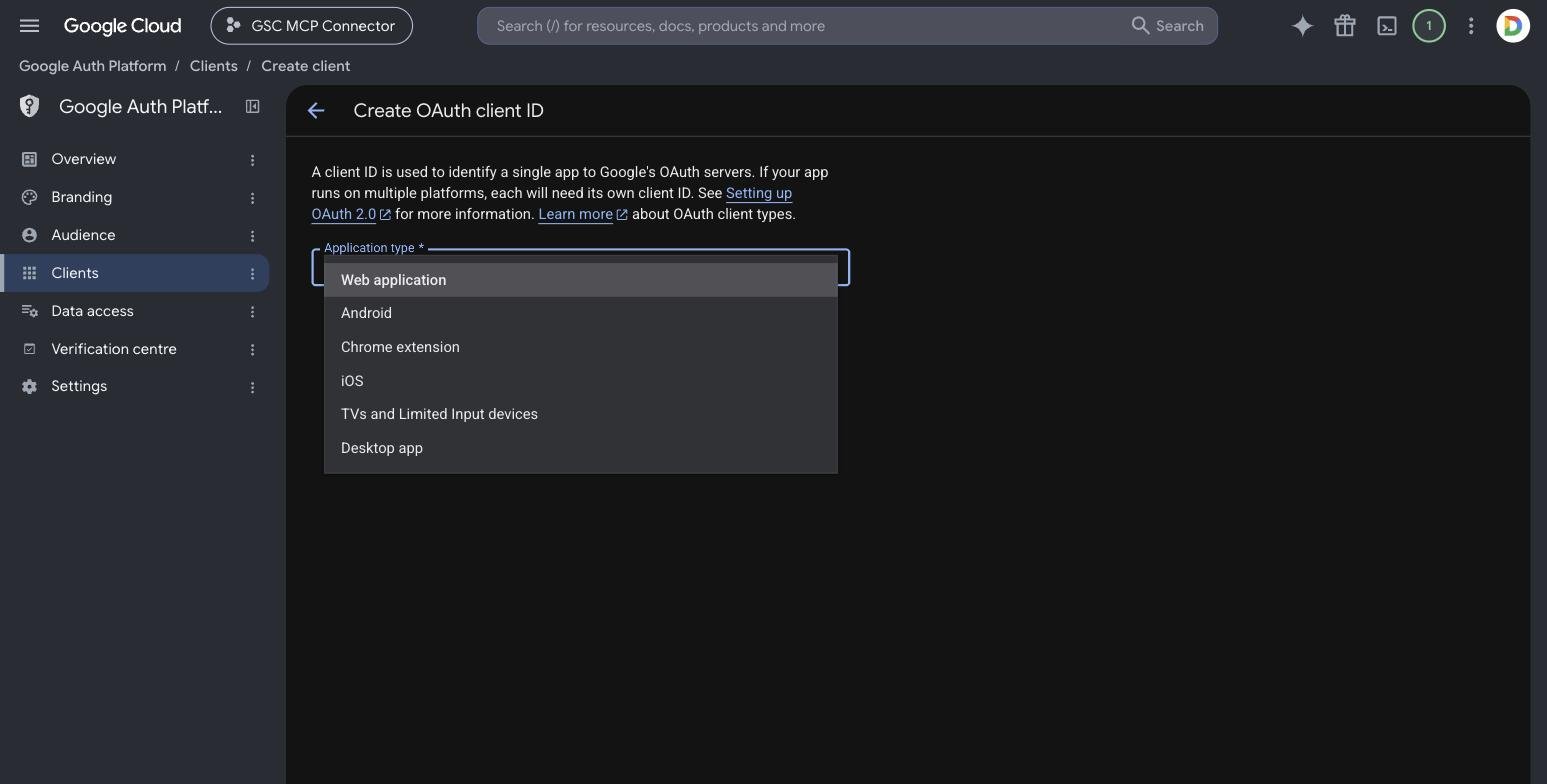1547x784 pixels.
Task: Choose iOS application type
Action: pyautogui.click(x=580, y=381)
